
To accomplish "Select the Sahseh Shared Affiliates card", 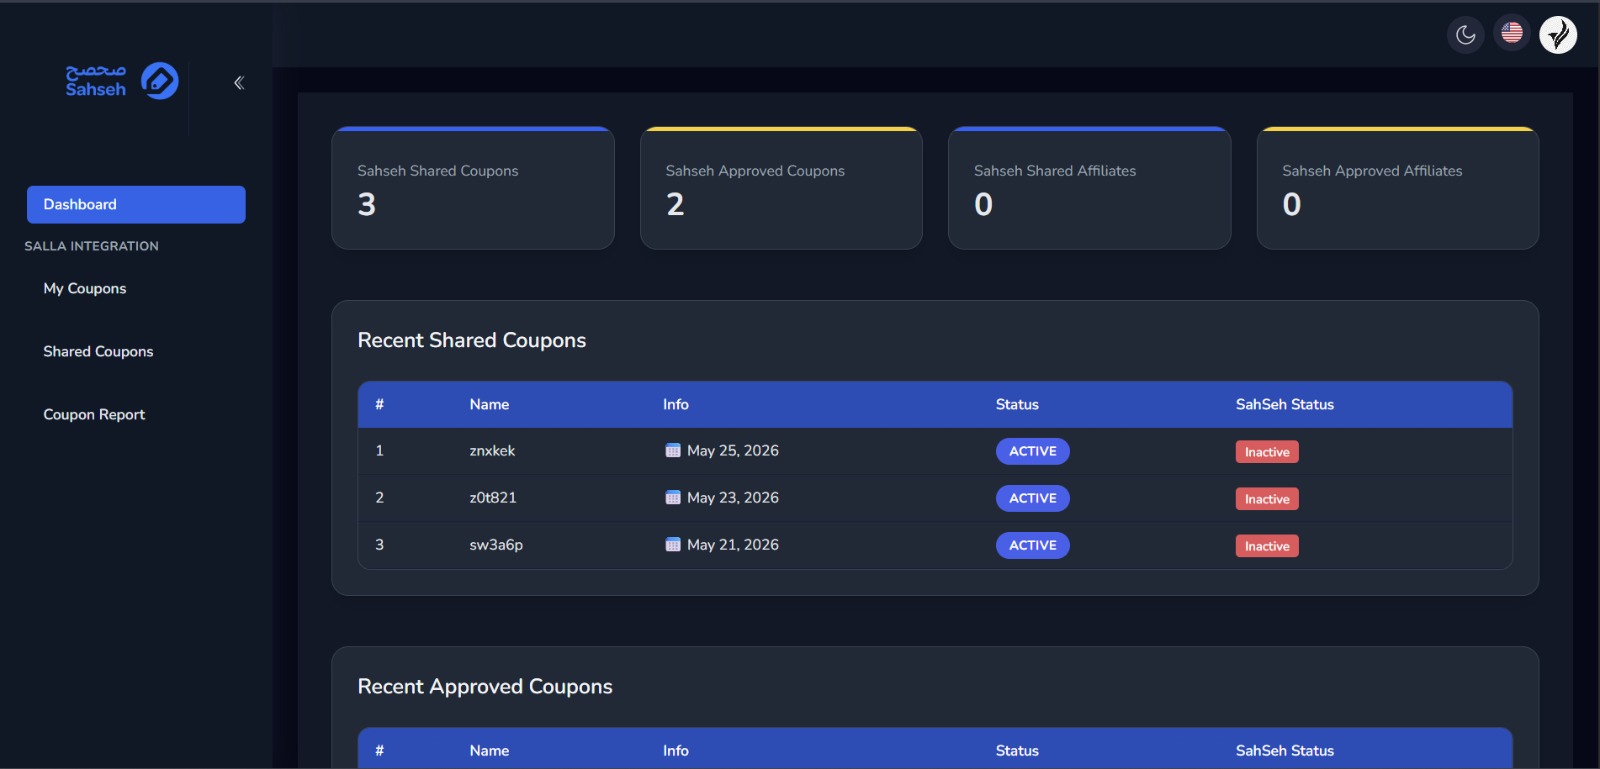I will click(x=1090, y=188).
